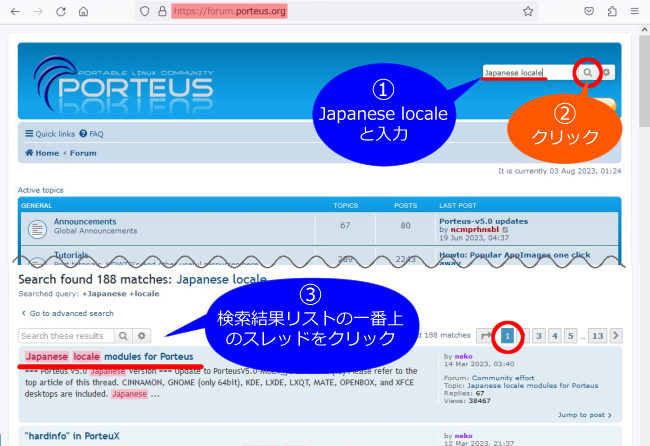This screenshot has width=650, height=446.
Task: Open the Tutorials forum
Action: (x=71, y=255)
